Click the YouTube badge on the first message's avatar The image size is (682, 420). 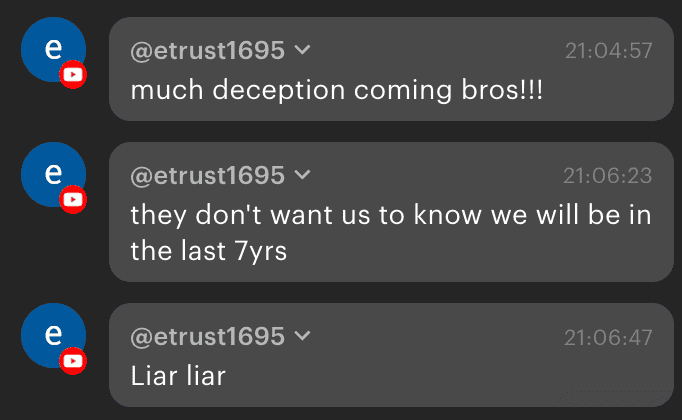click(x=73, y=75)
